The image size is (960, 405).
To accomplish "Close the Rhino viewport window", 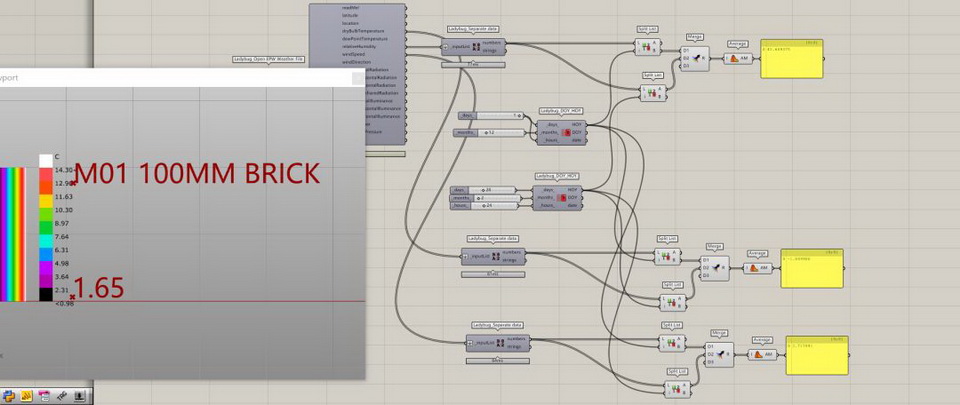I will pyautogui.click(x=356, y=76).
